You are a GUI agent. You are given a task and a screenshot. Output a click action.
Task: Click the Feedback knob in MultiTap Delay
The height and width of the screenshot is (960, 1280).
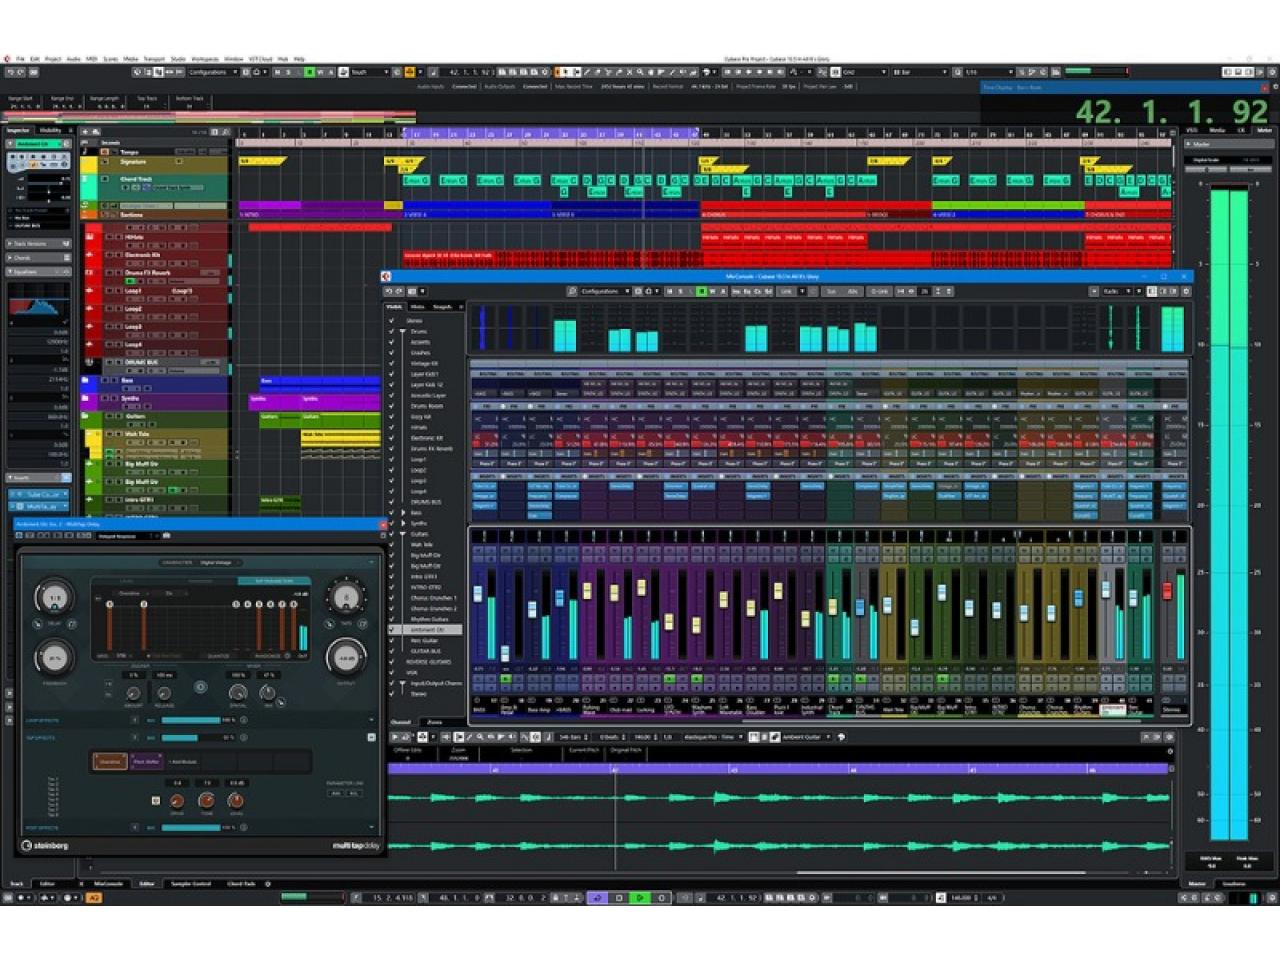pos(53,658)
